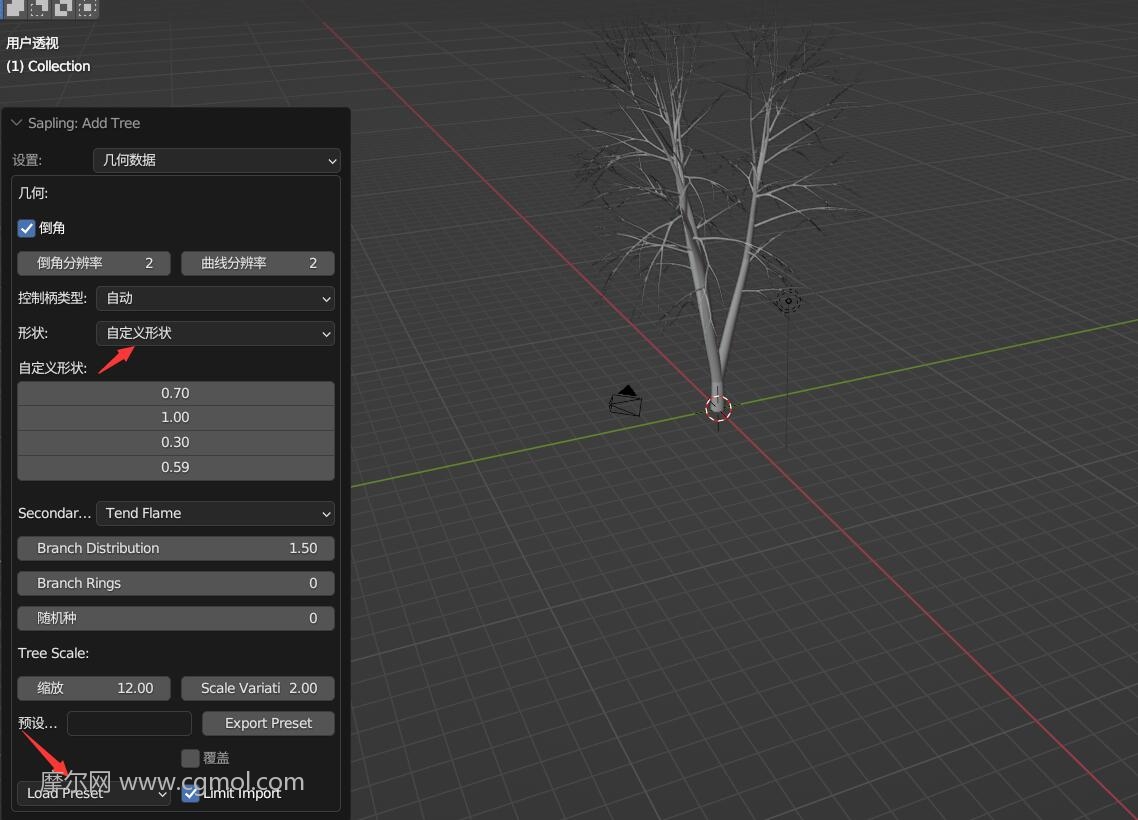This screenshot has height=820, width=1138.
Task: Open the 控制柄类型 dropdown set to 自动
Action: [x=215, y=298]
